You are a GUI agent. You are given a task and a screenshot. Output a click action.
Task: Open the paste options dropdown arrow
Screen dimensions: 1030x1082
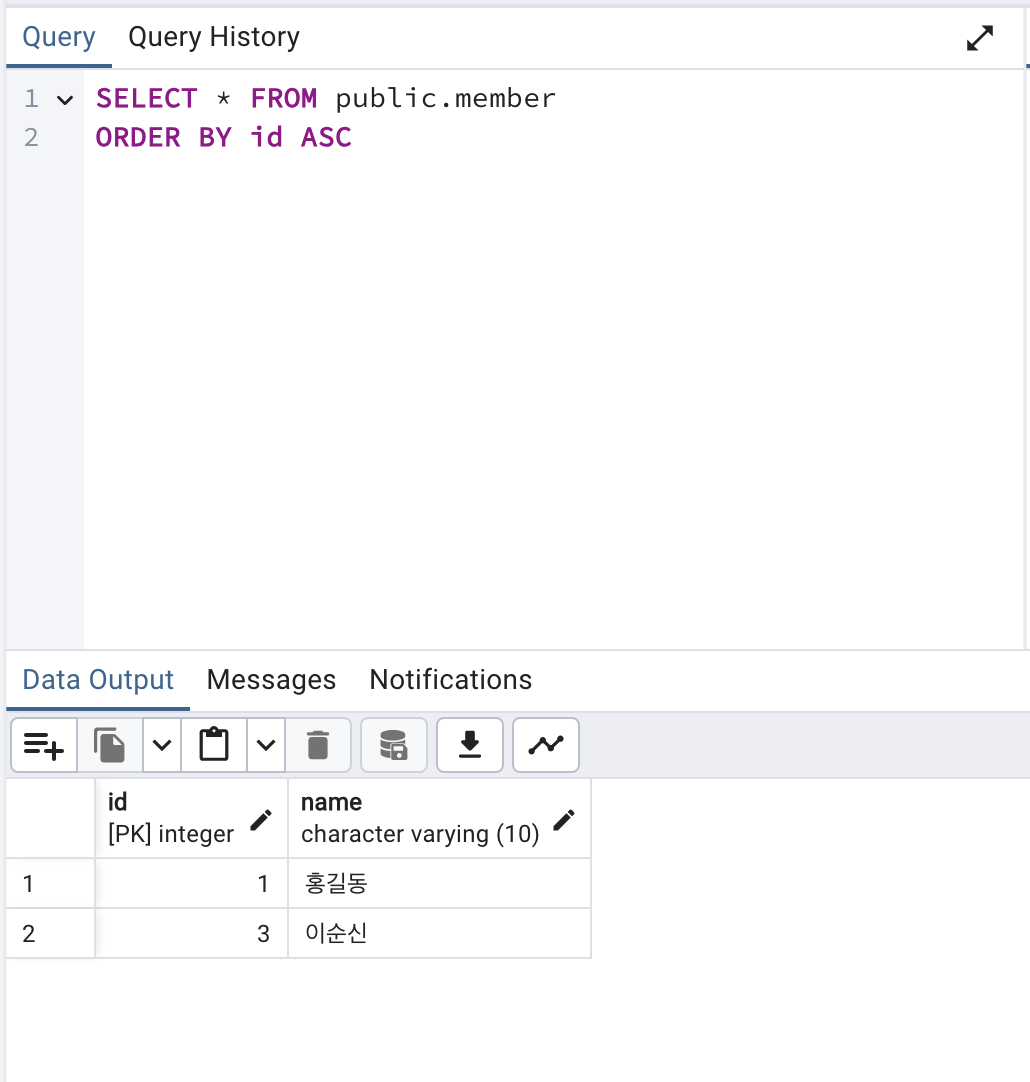(266, 745)
